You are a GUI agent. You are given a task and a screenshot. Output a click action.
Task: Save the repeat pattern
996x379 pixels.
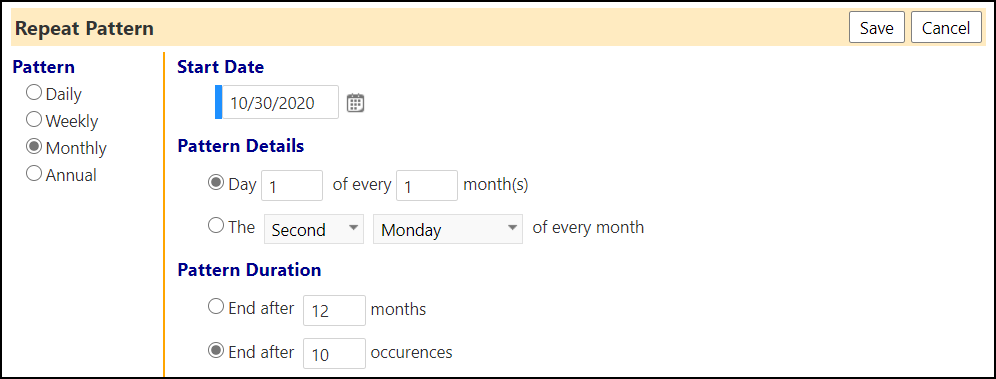point(877,28)
